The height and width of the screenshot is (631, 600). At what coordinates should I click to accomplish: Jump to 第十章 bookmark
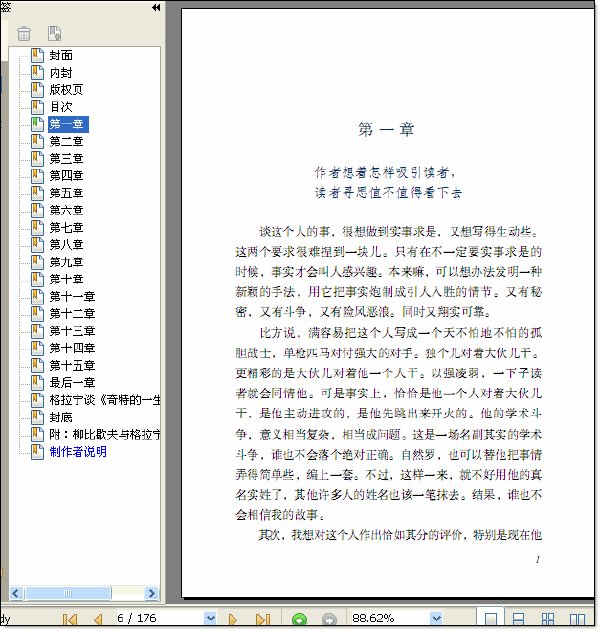point(66,279)
